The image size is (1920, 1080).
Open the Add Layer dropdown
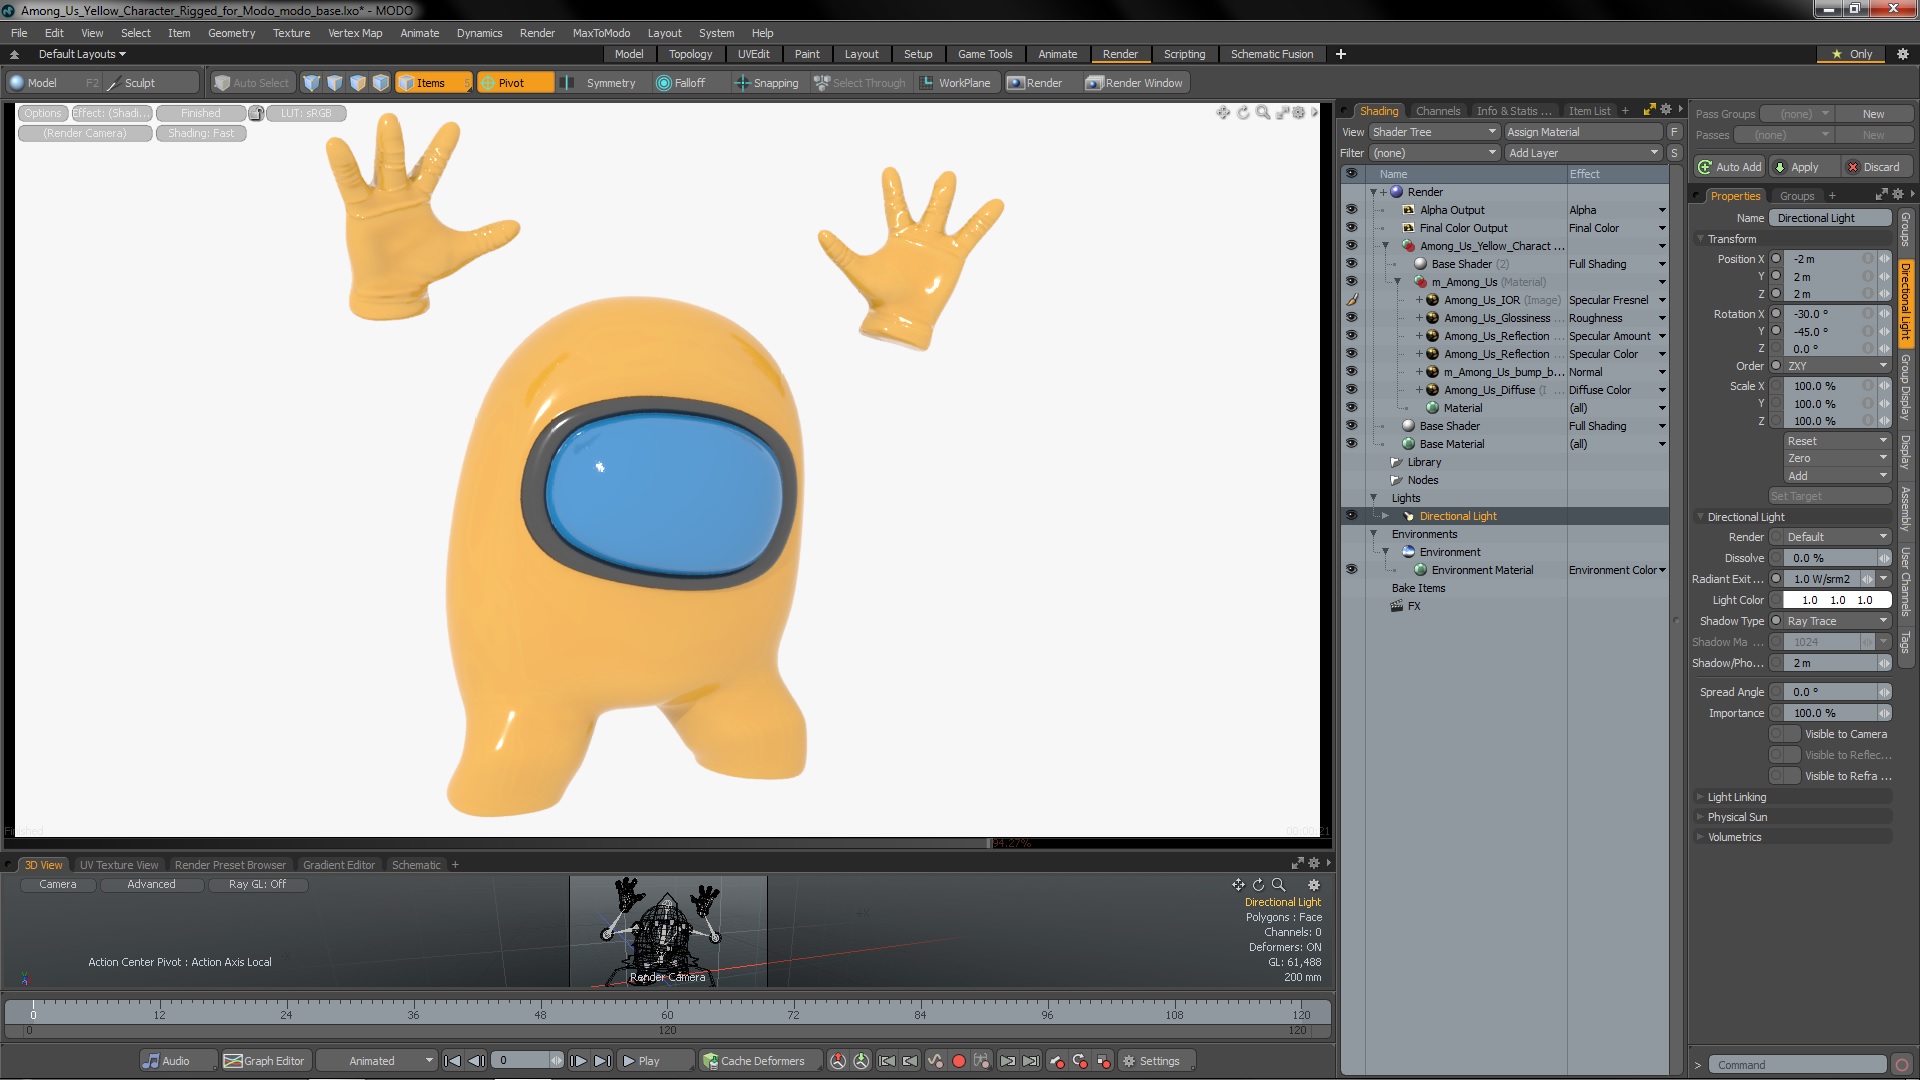tap(1584, 153)
